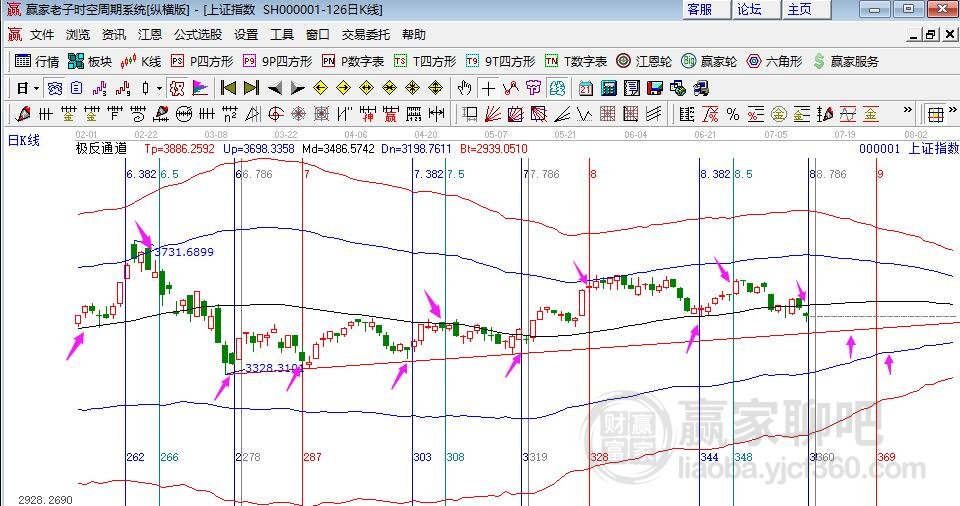The image size is (960, 506).
Task: Jump to last bar with skip-end icon
Action: tap(251, 88)
